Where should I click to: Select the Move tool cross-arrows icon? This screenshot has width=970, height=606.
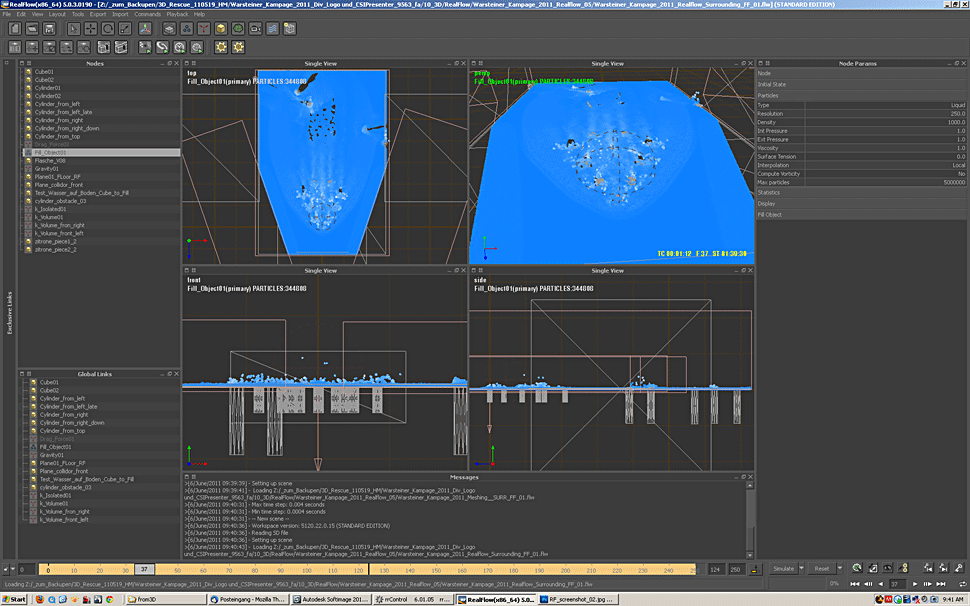(x=90, y=29)
